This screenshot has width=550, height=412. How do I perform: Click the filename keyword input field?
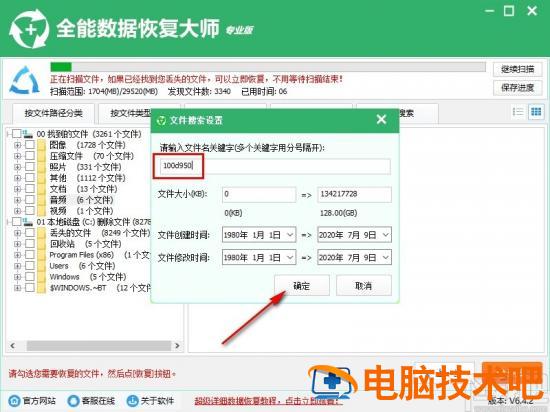[276, 166]
